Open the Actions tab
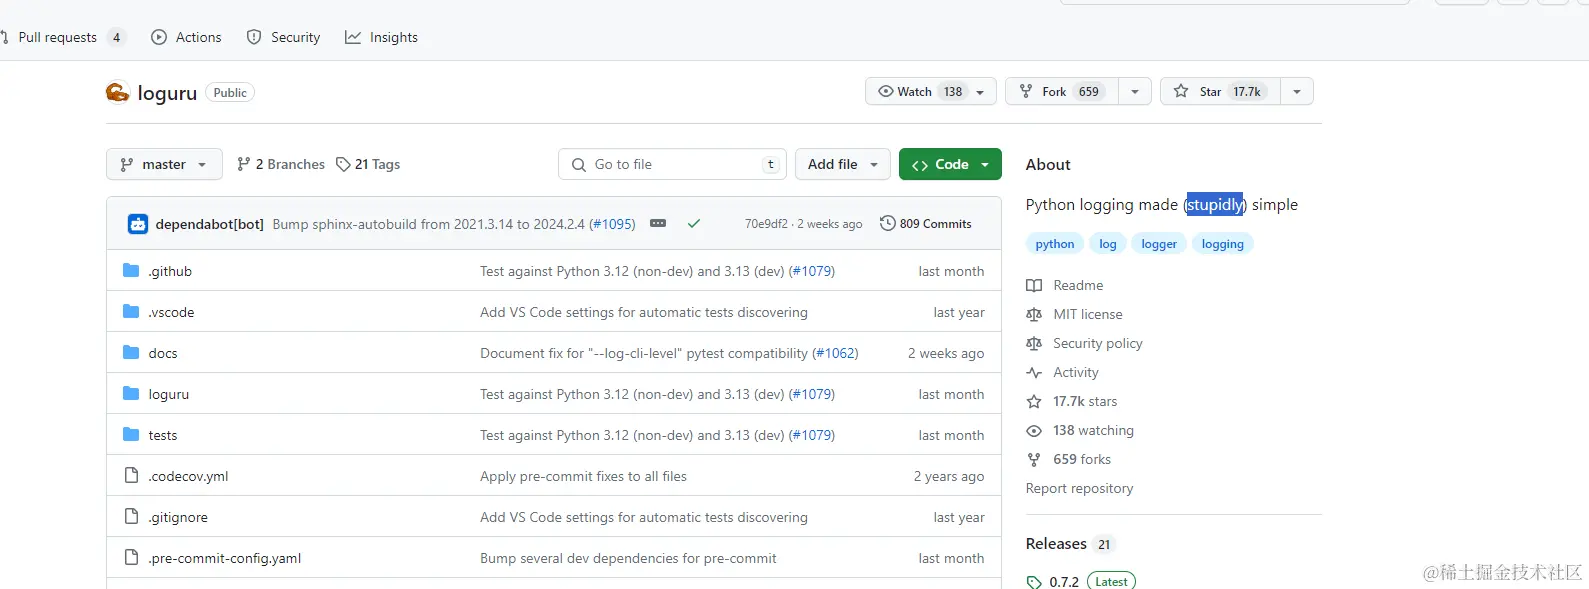1589x589 pixels. pyautogui.click(x=187, y=37)
